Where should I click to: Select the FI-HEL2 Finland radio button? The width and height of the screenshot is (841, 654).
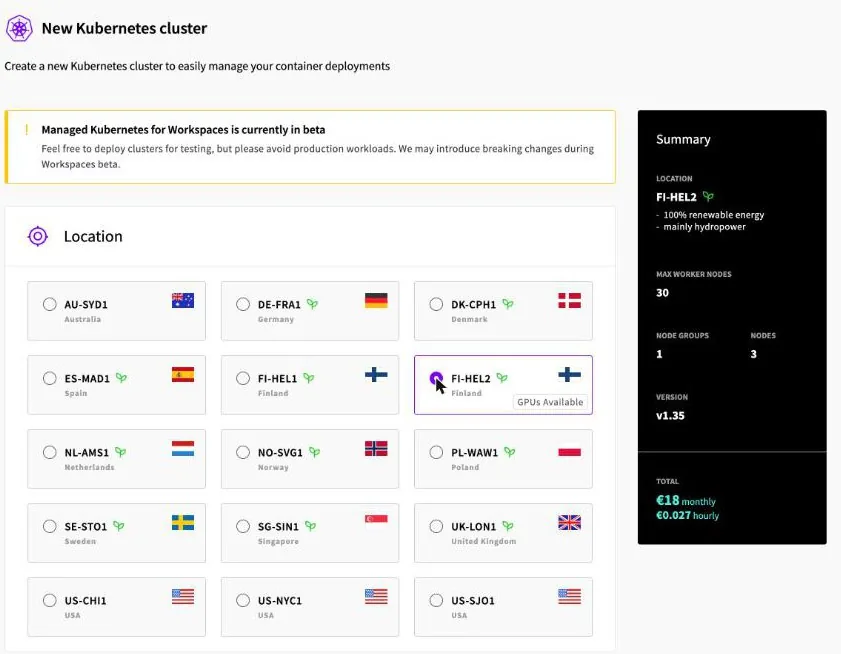[436, 378]
